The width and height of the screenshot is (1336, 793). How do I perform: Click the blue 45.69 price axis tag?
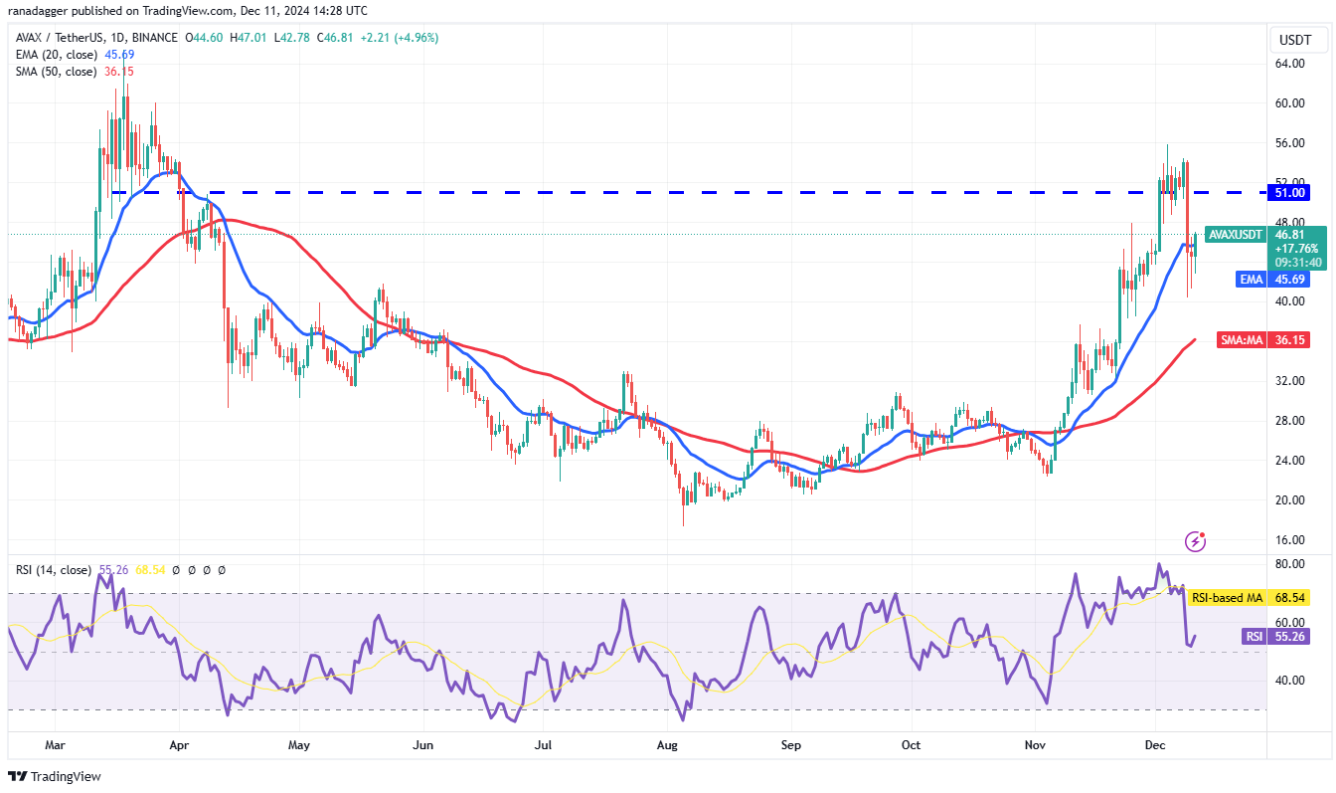click(x=1290, y=280)
